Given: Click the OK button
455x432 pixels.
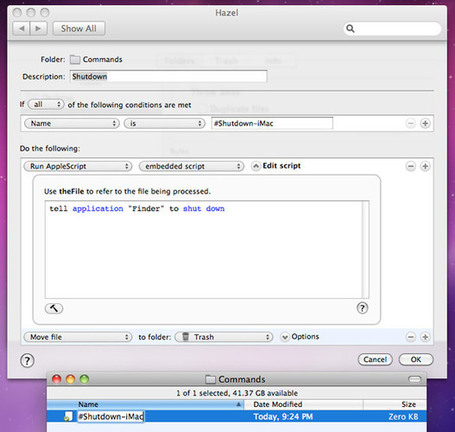Looking at the screenshot, I should (416, 360).
